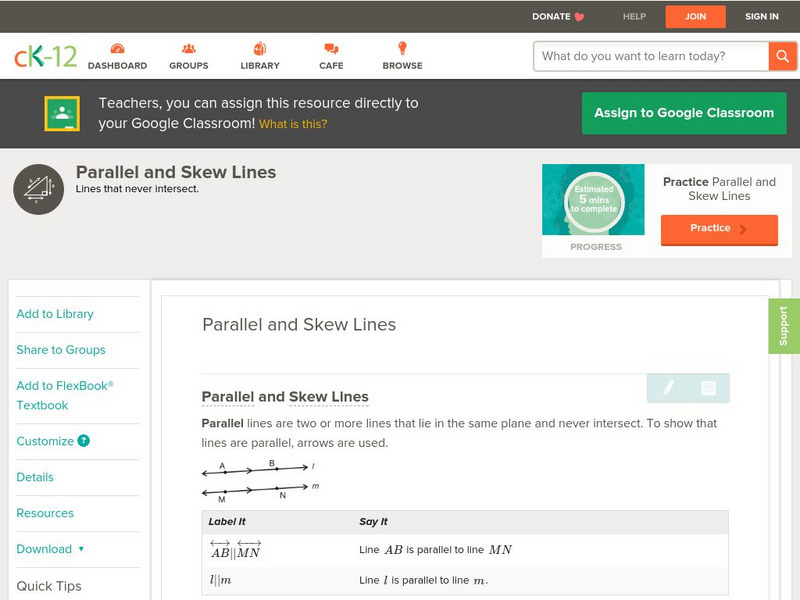Select the highlighter pencil tool

click(668, 388)
